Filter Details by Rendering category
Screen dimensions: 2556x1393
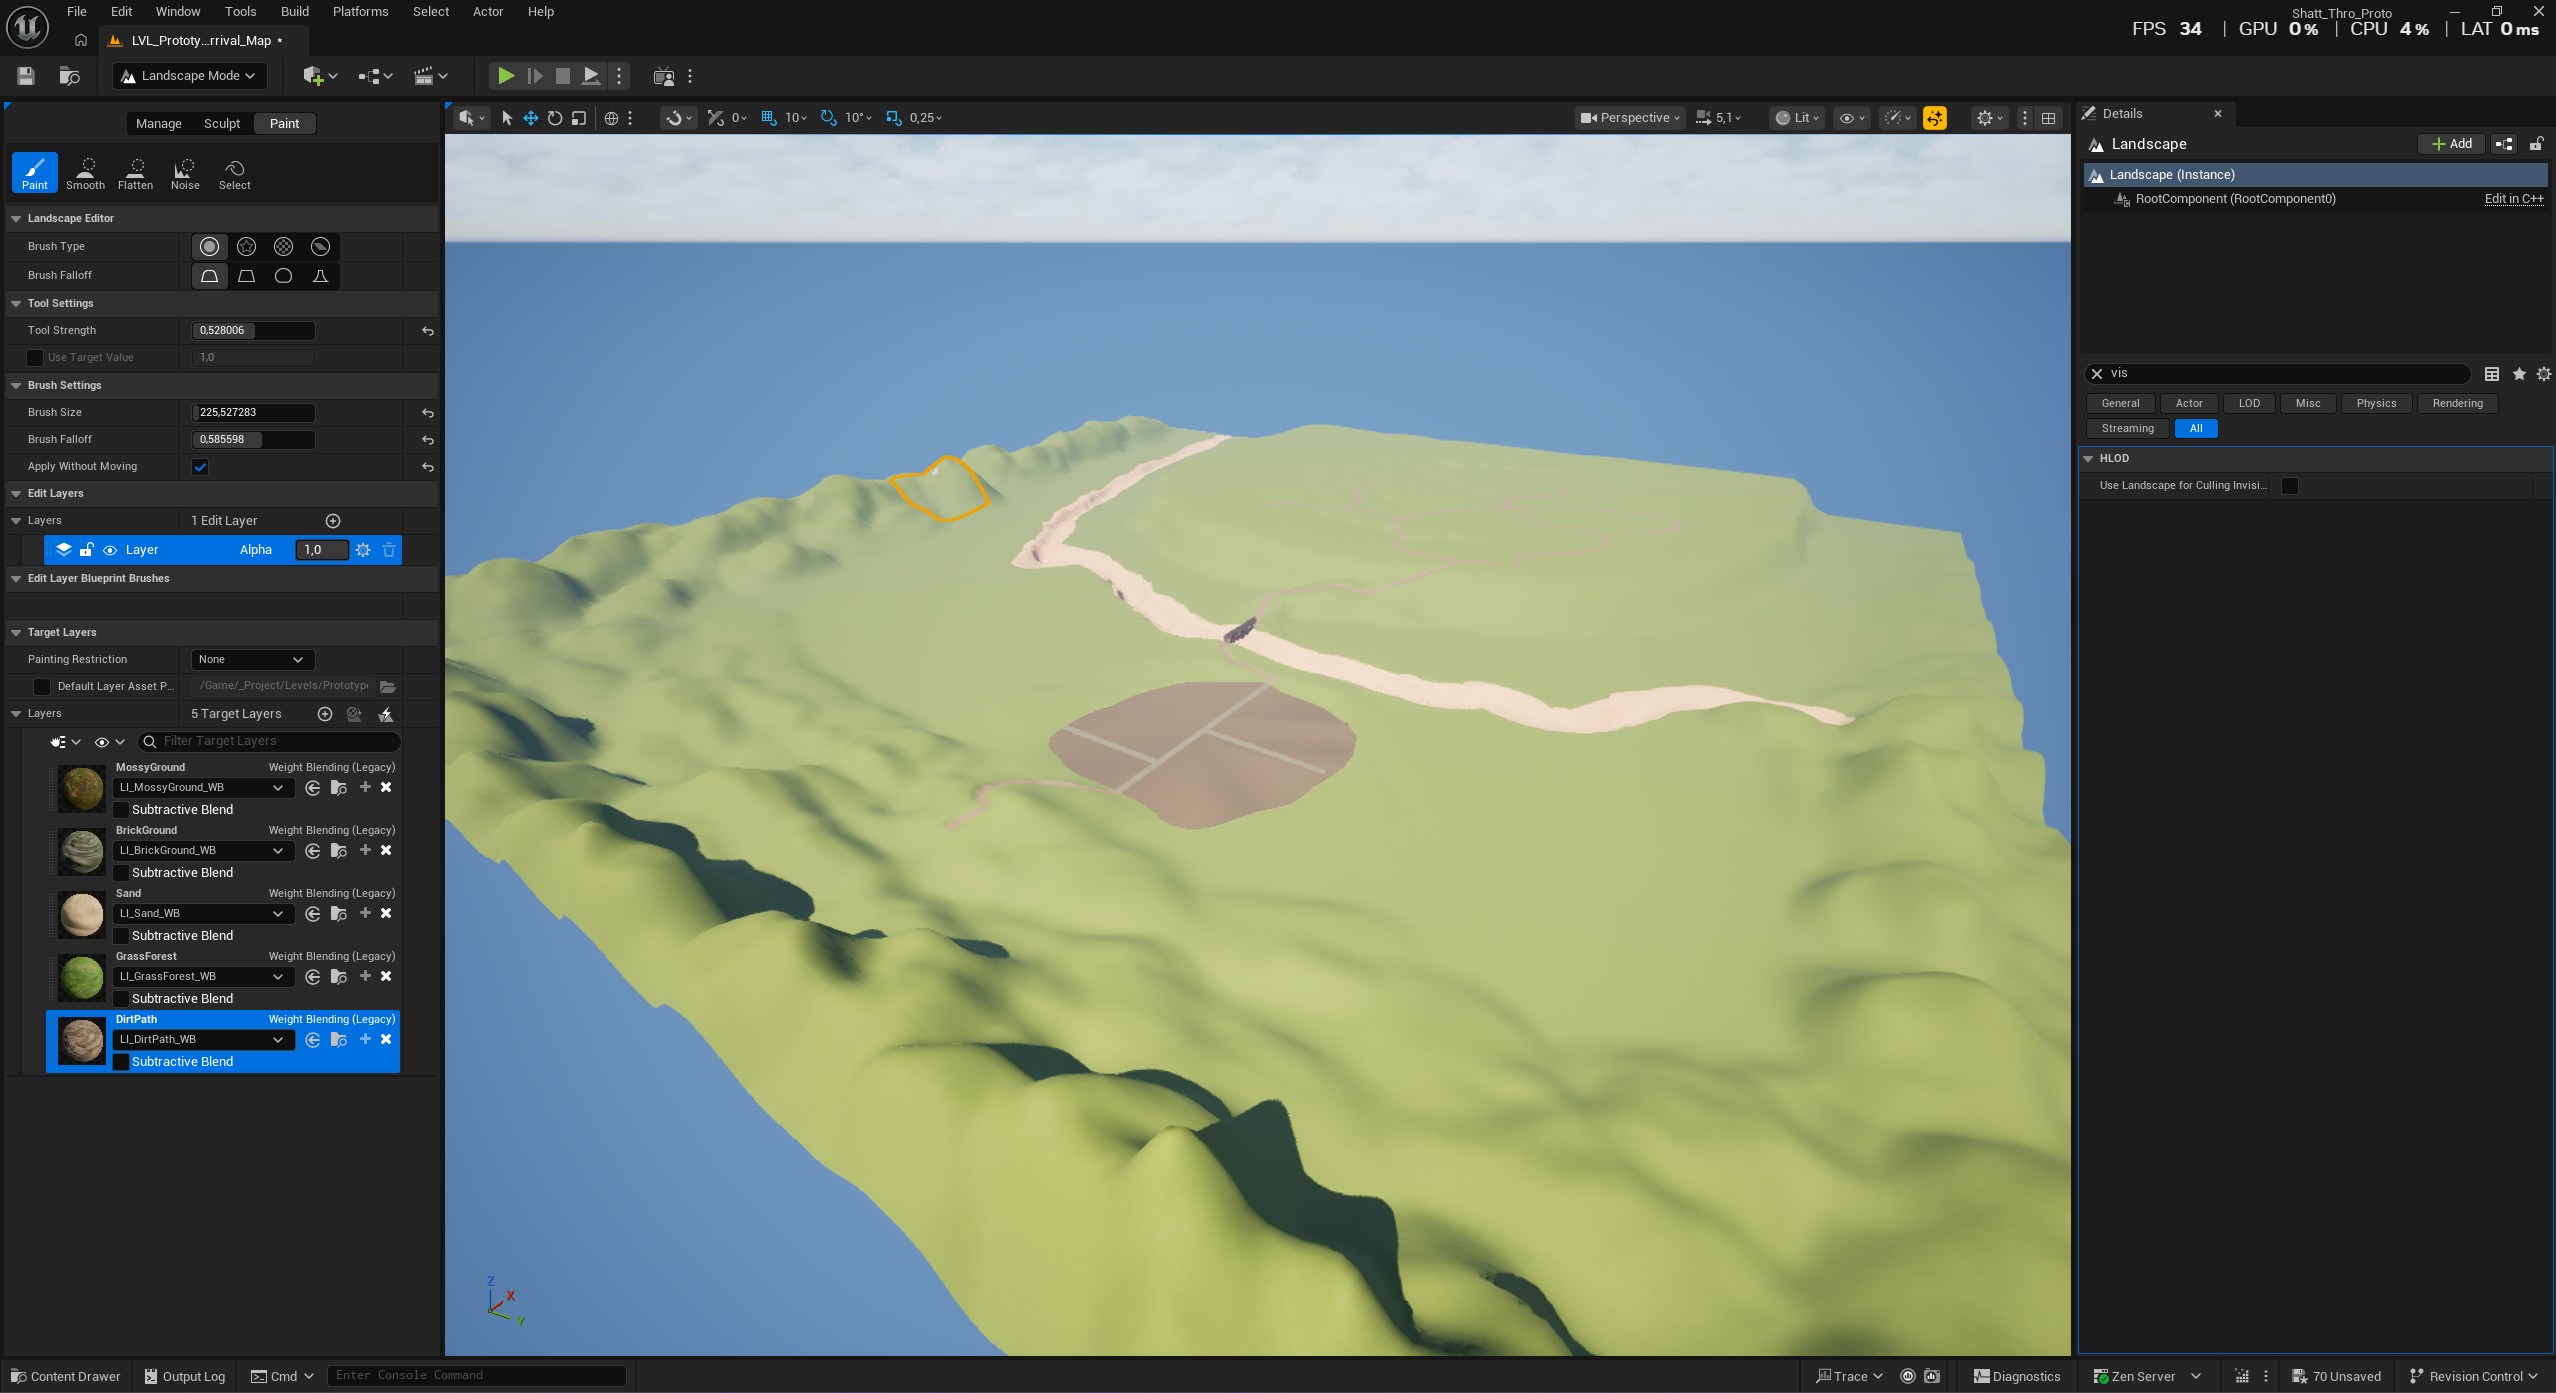2457,404
